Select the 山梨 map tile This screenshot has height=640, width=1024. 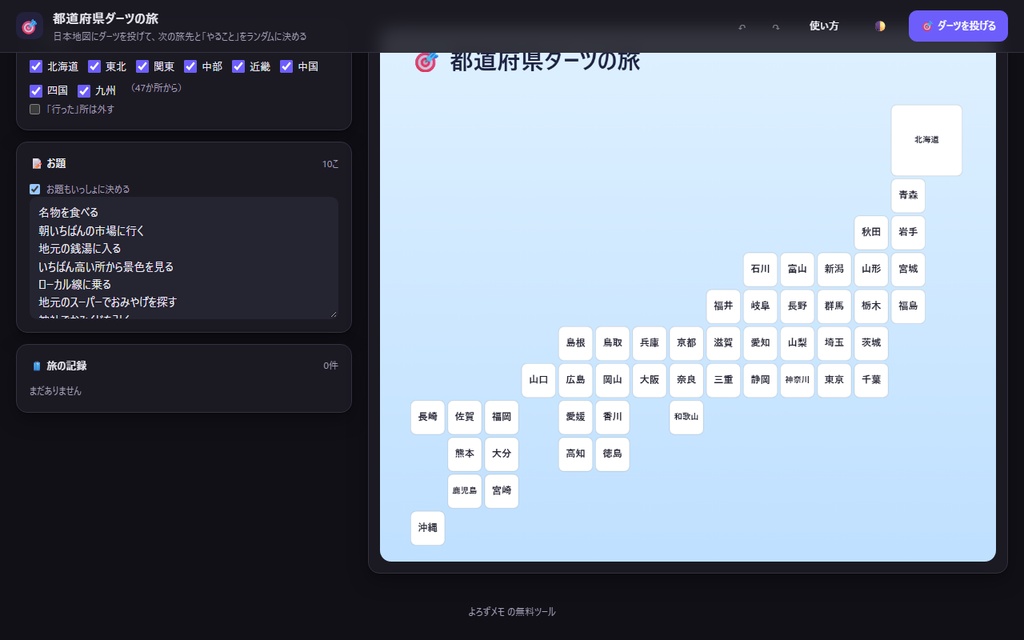[x=797, y=343]
